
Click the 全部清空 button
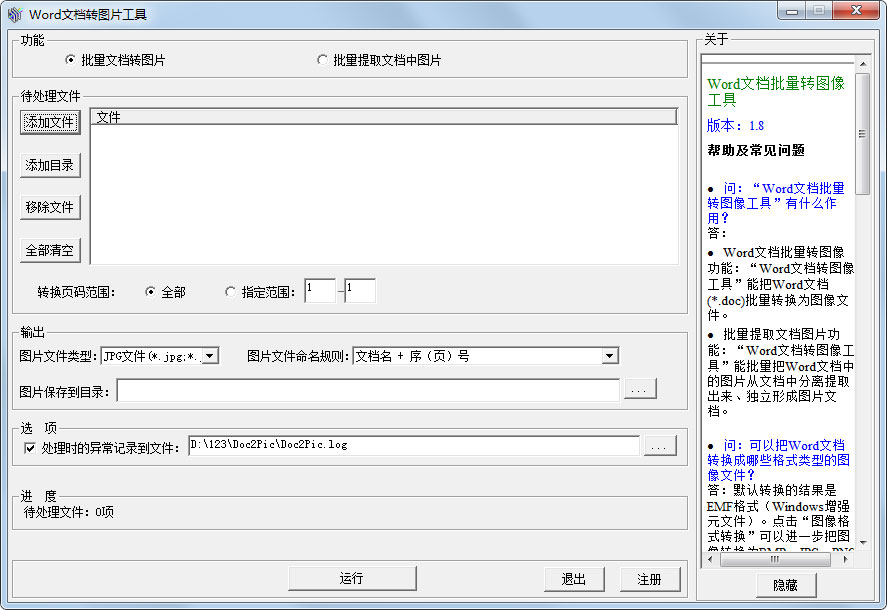50,250
